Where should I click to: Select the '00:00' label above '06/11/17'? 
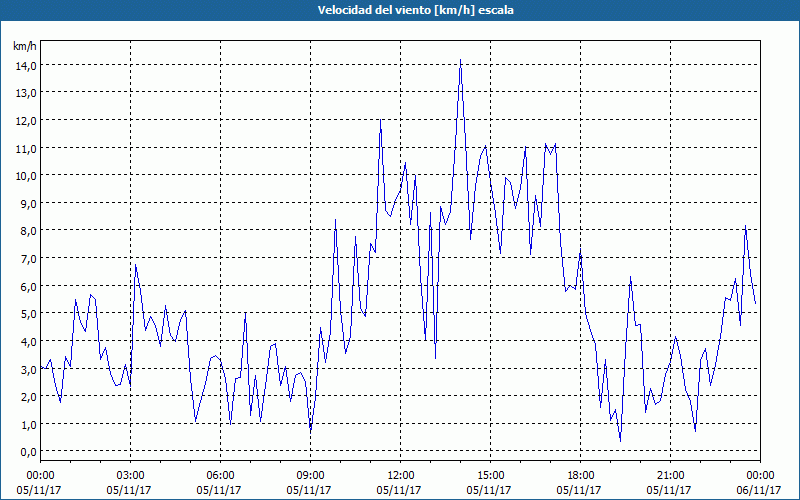point(760,476)
